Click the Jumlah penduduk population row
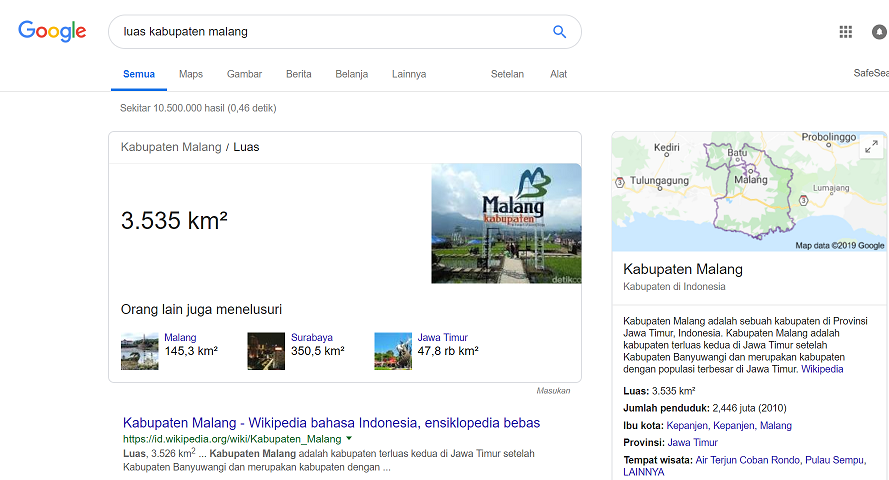Viewport: 889px width, 480px height. tap(705, 408)
